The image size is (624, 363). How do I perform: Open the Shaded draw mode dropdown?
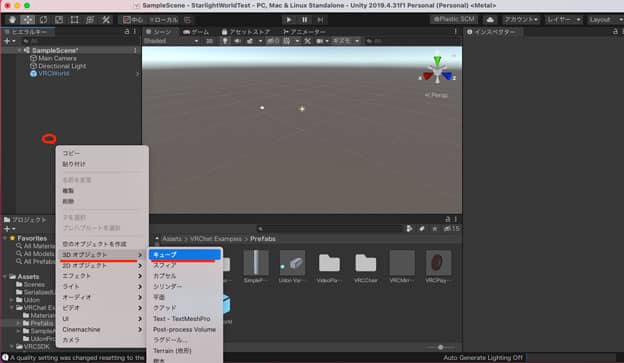[x=171, y=41]
